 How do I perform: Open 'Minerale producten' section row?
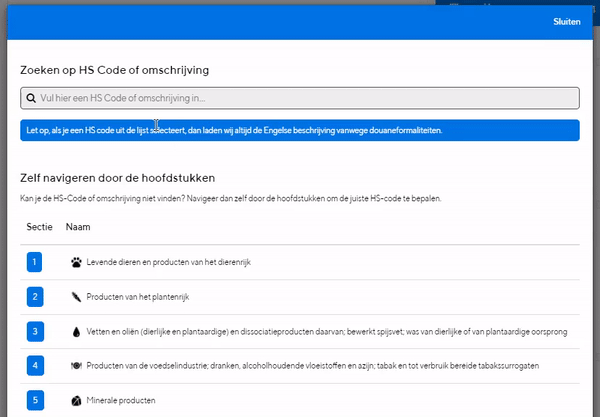[x=300, y=400]
